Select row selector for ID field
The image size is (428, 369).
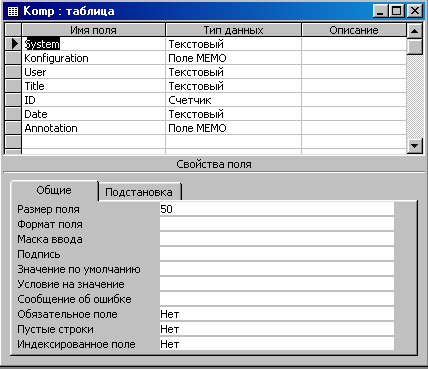13,100
